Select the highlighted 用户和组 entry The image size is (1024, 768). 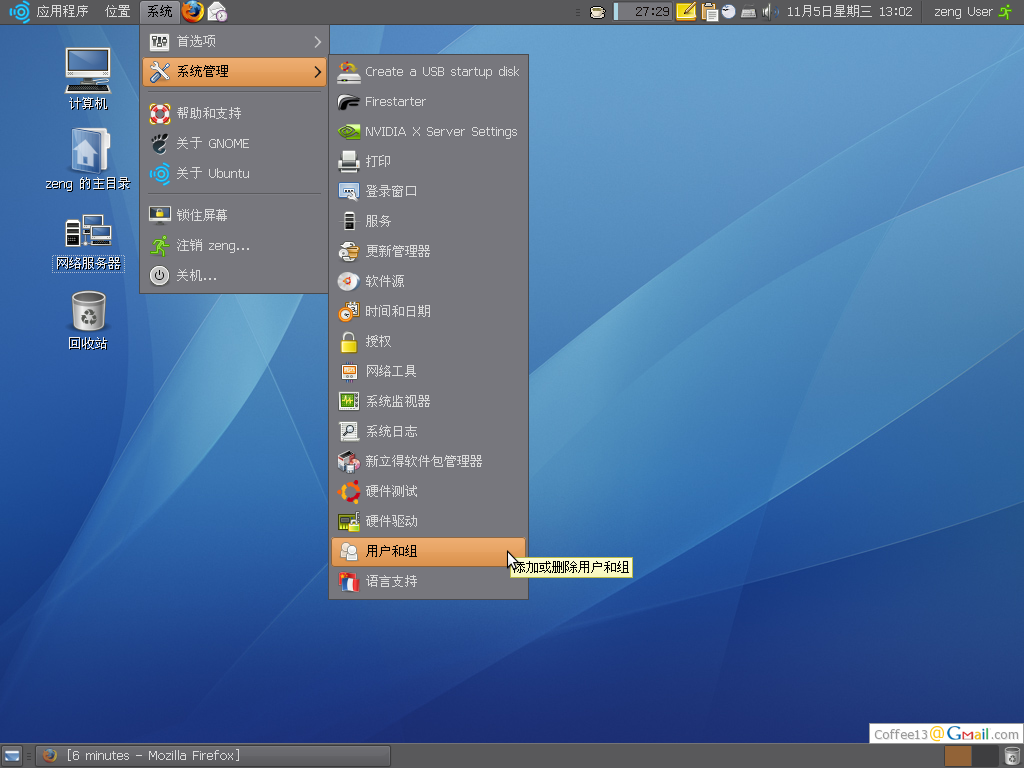click(428, 552)
